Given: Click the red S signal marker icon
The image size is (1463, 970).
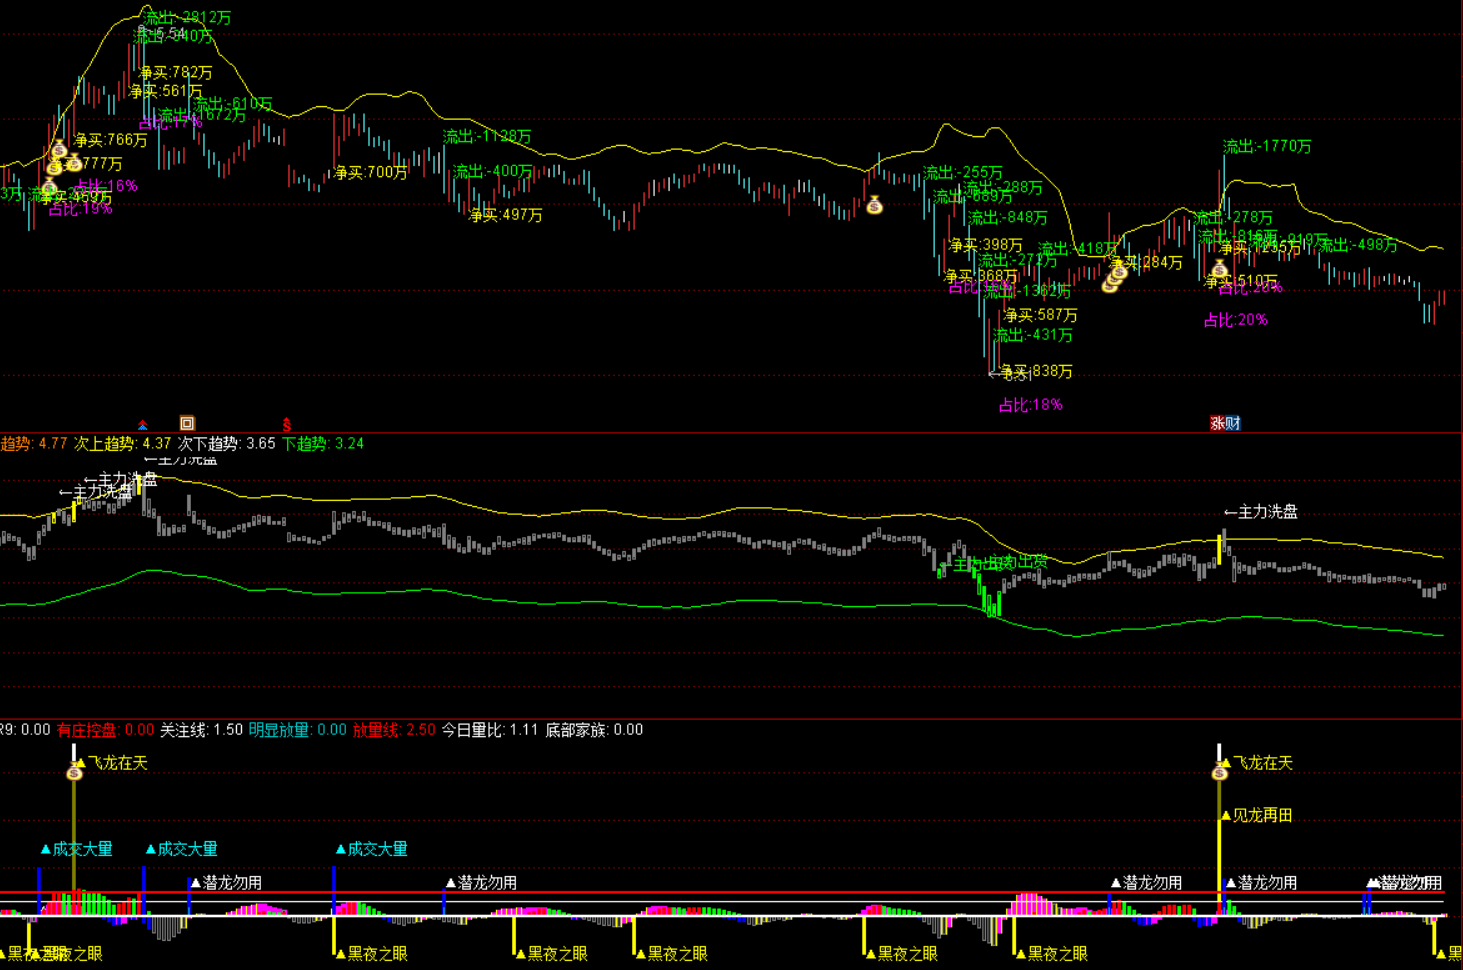Looking at the screenshot, I should coord(286,425).
